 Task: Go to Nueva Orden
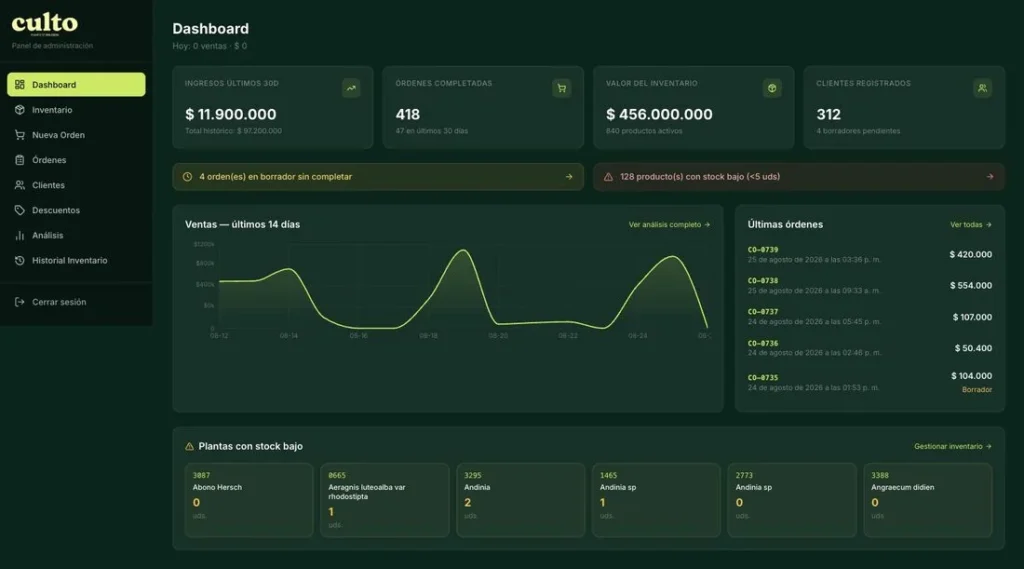point(76,135)
